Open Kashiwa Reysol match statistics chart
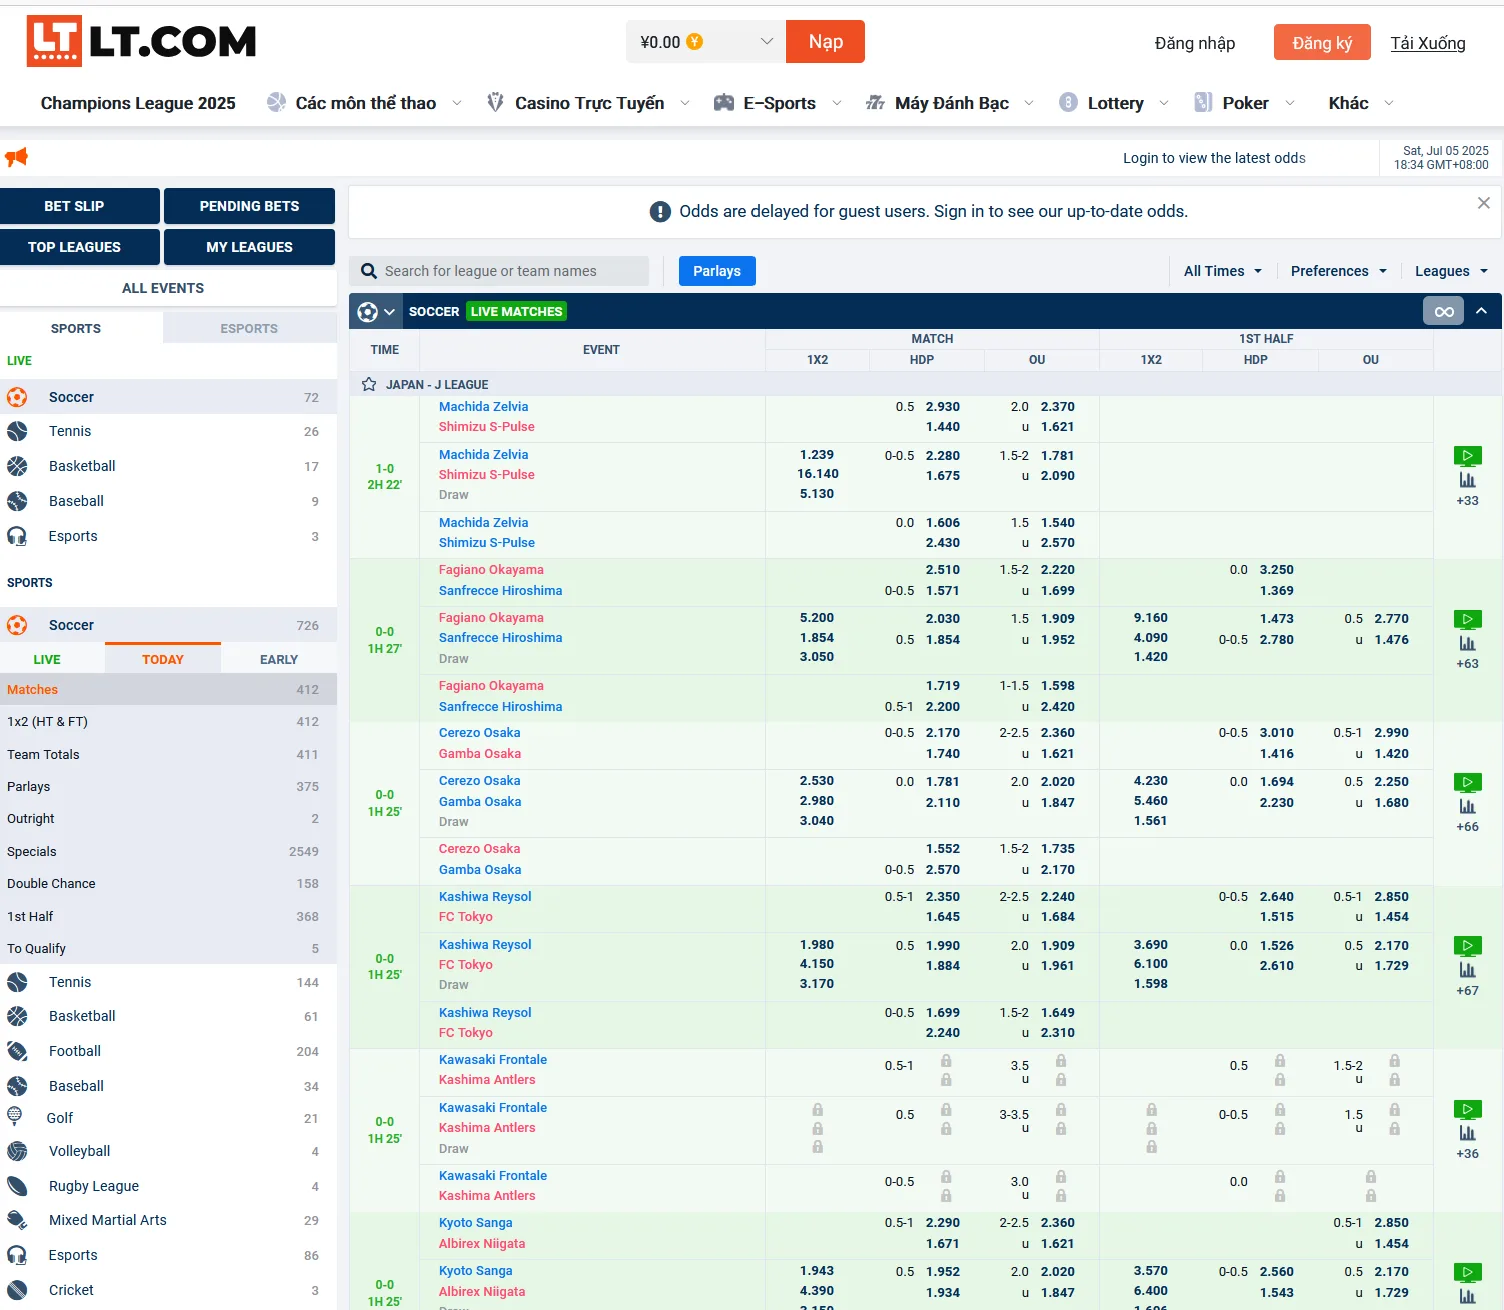This screenshot has height=1310, width=1504. click(x=1467, y=970)
